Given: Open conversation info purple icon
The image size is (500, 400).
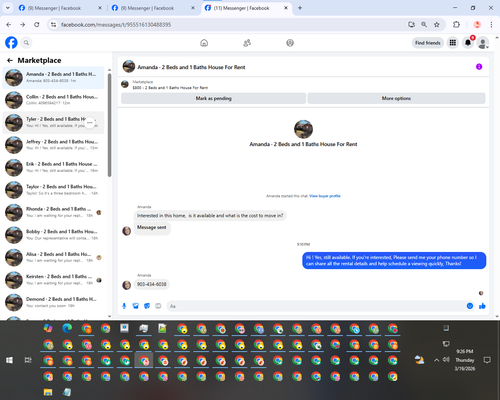Looking at the screenshot, I should point(479,67).
